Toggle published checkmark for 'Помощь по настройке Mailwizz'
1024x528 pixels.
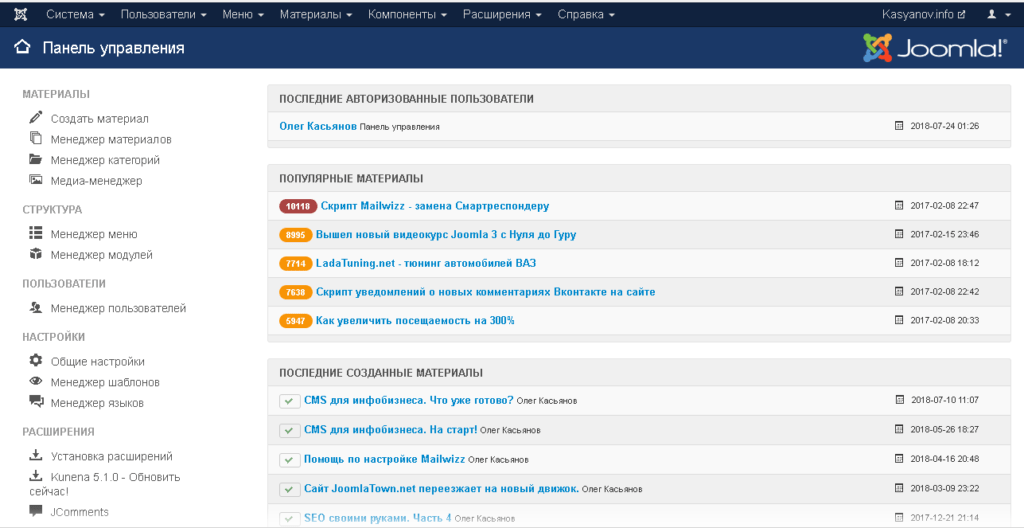point(289,459)
